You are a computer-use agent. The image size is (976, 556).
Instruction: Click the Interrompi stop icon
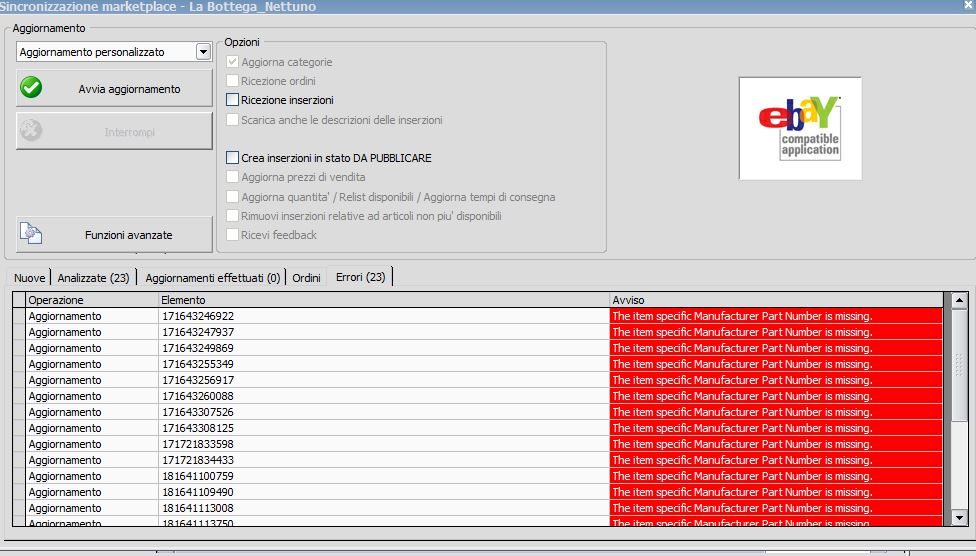(30, 131)
